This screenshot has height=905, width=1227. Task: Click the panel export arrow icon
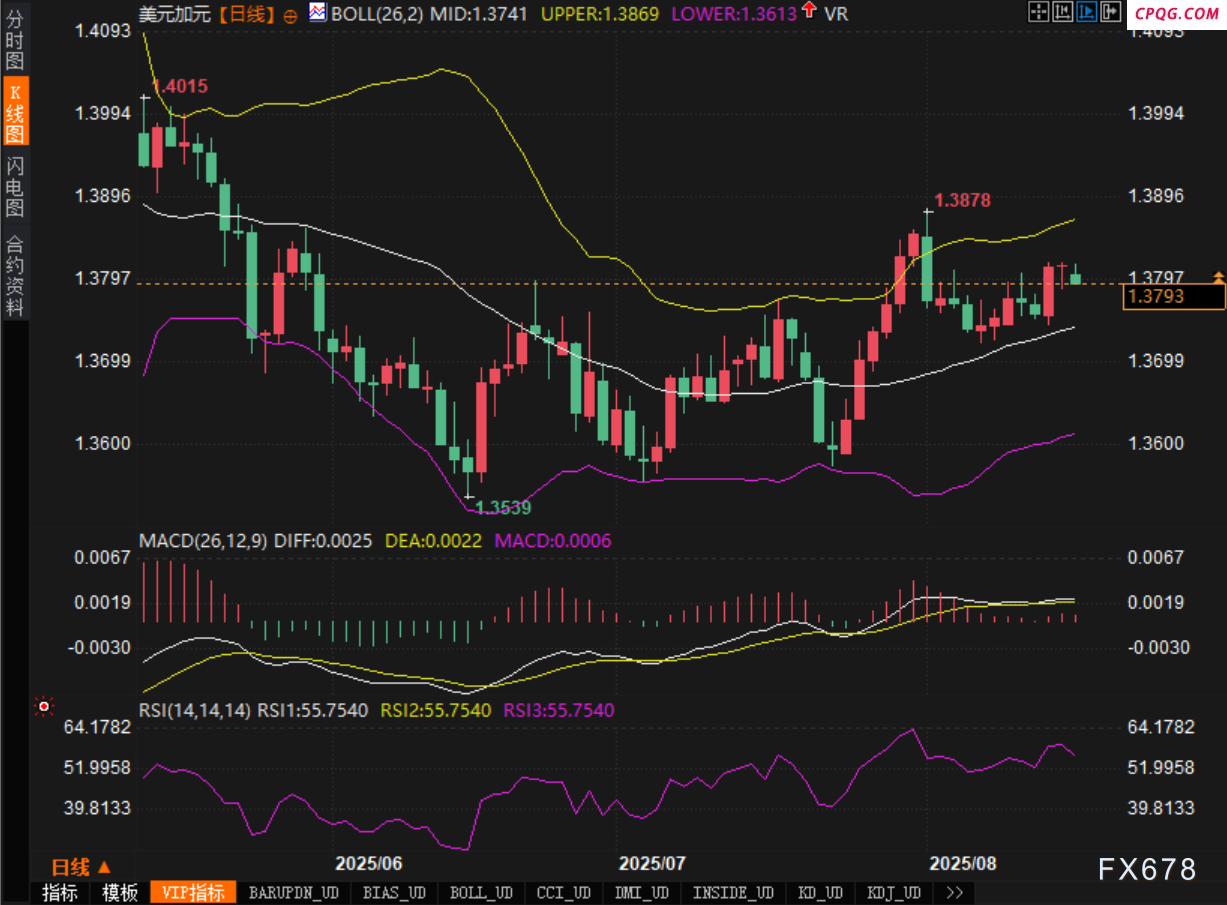pos(1110,12)
